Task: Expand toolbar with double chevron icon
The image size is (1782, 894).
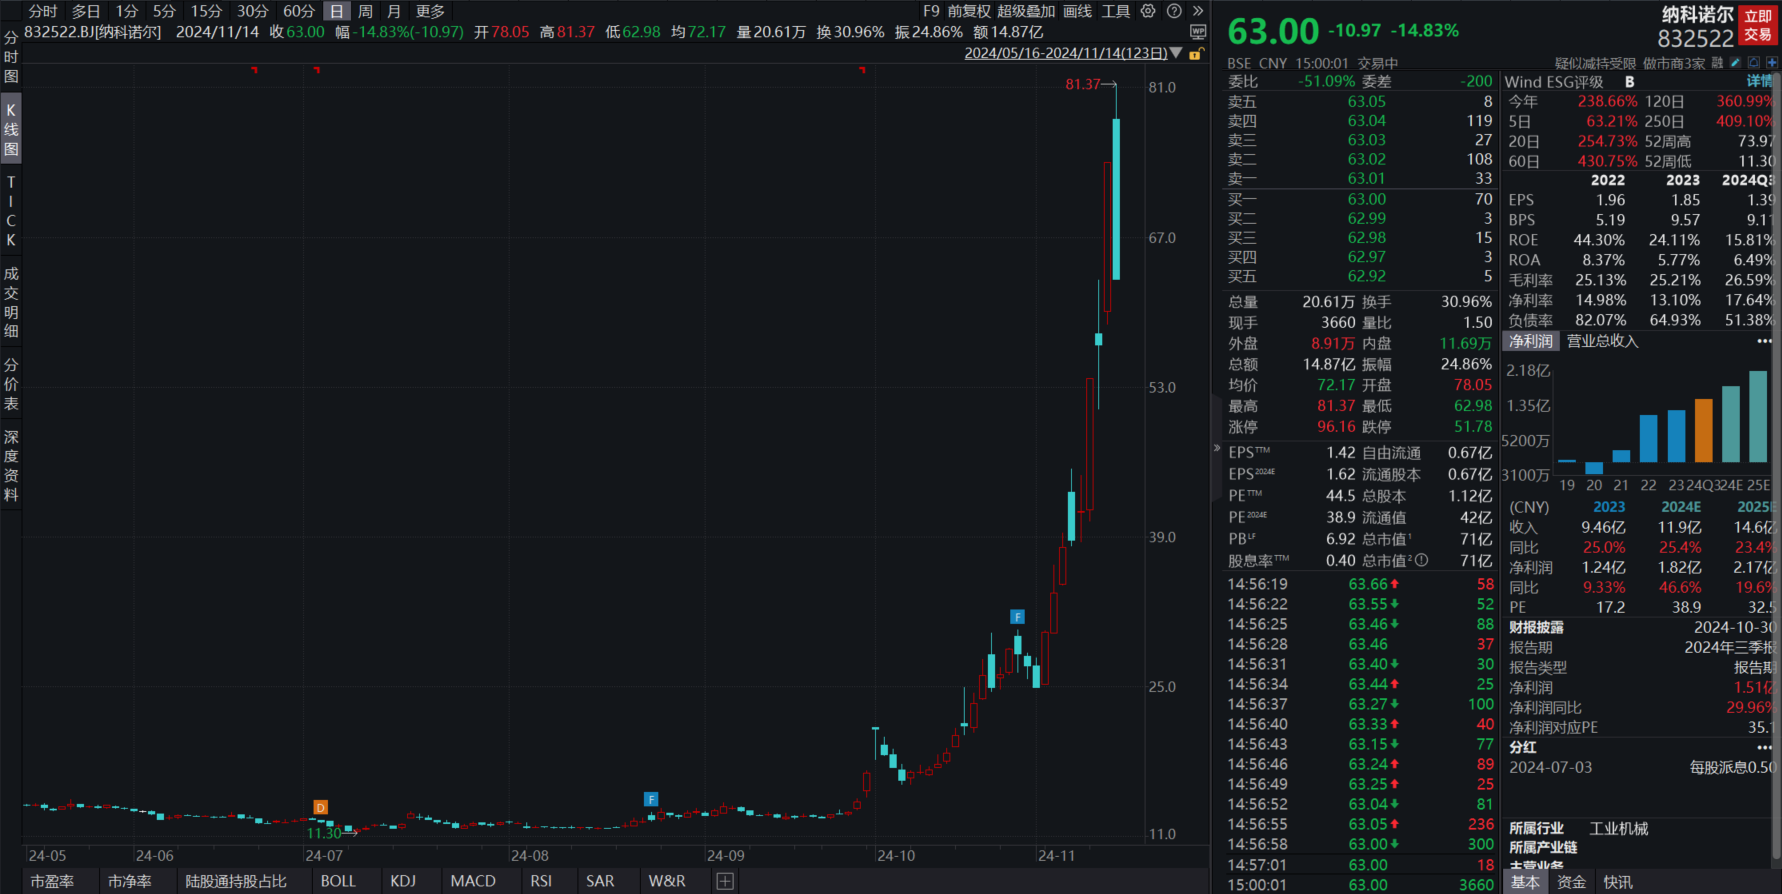Action: point(1198,11)
